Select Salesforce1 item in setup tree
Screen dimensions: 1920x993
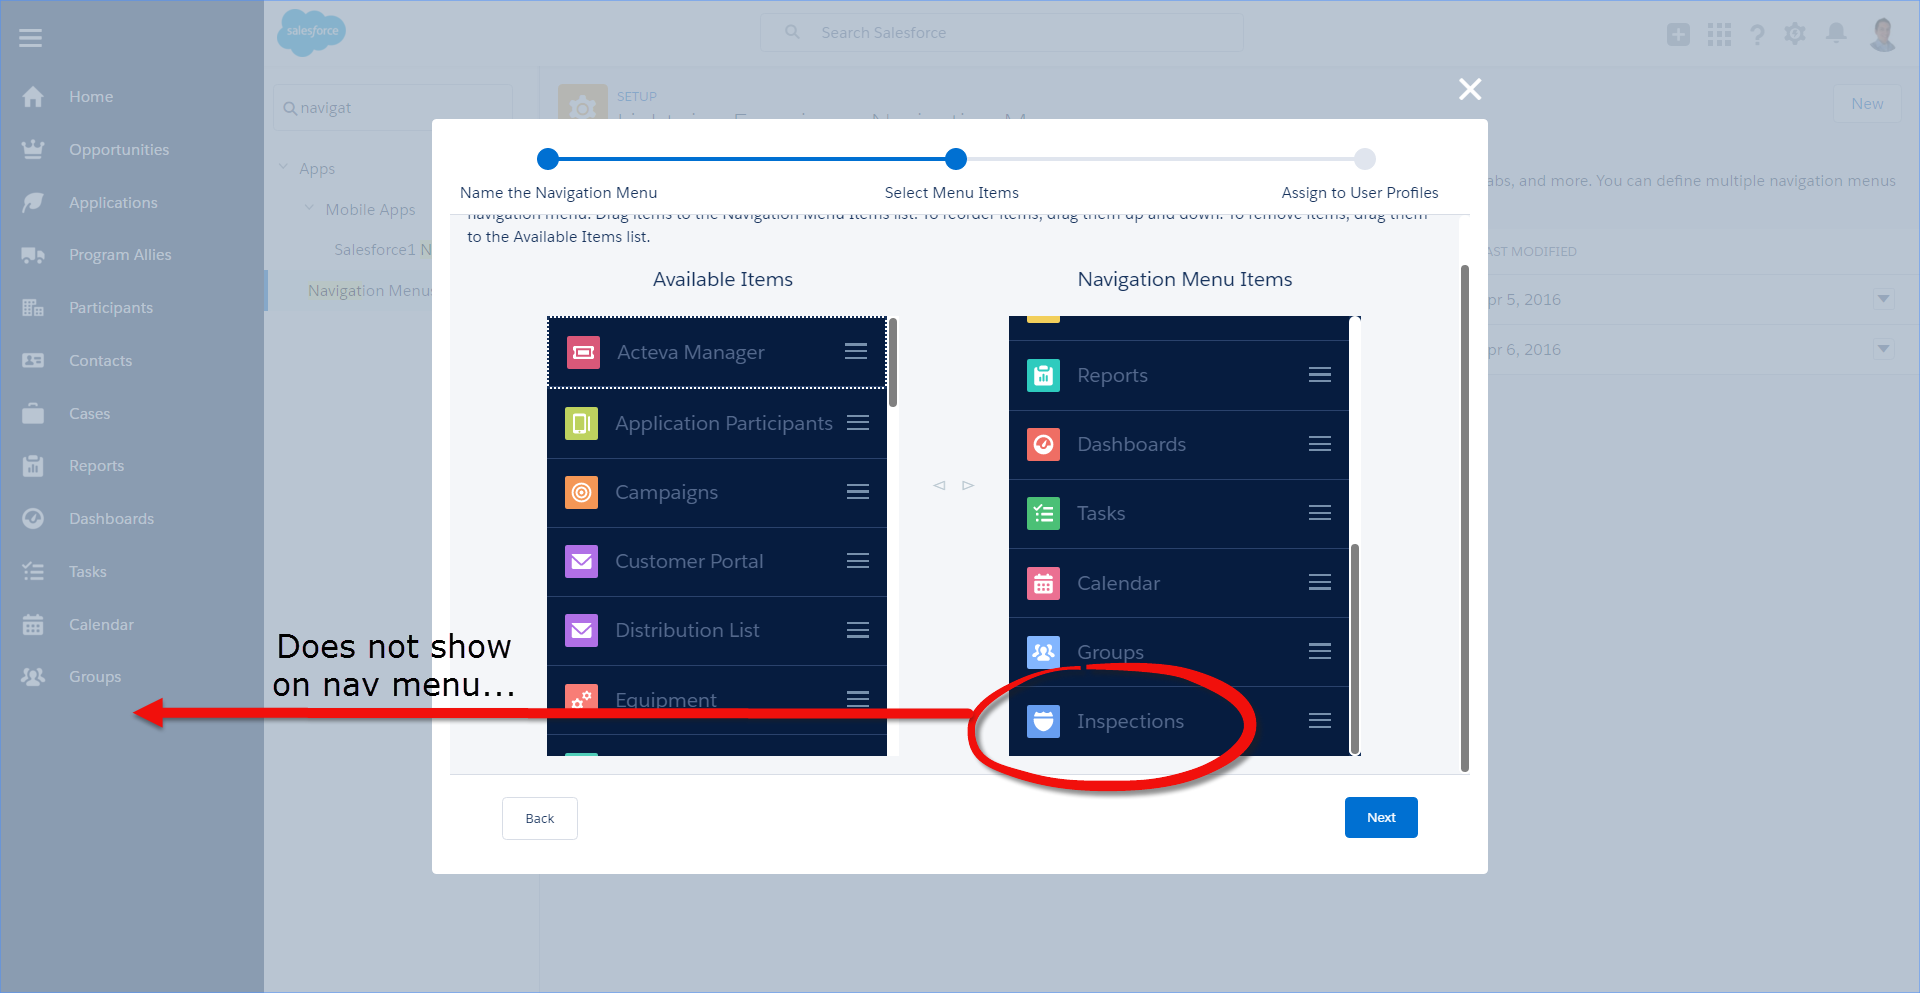click(x=383, y=250)
